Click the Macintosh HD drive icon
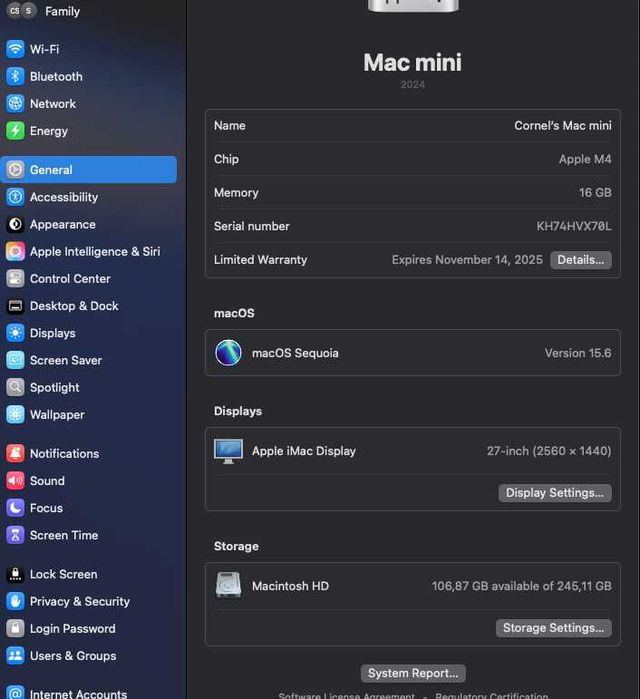 point(228,585)
